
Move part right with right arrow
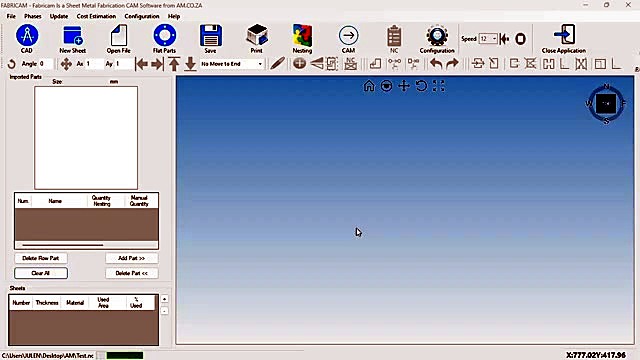pyautogui.click(x=157, y=64)
